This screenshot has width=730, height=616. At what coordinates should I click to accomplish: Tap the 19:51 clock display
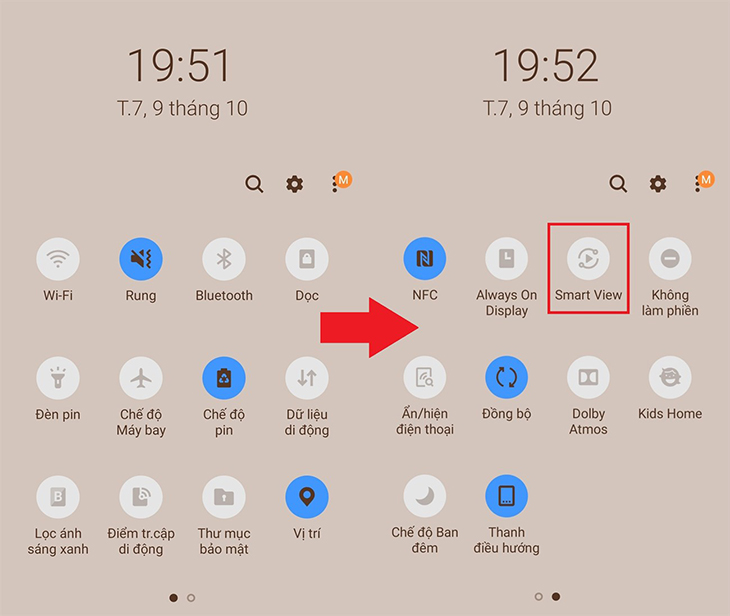(179, 66)
